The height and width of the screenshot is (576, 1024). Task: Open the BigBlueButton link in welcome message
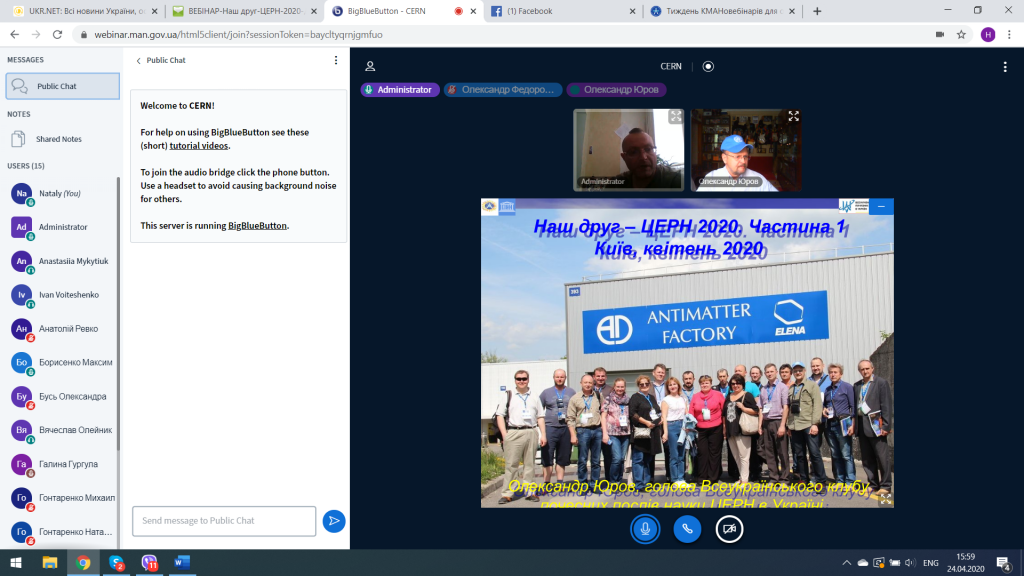[257, 225]
